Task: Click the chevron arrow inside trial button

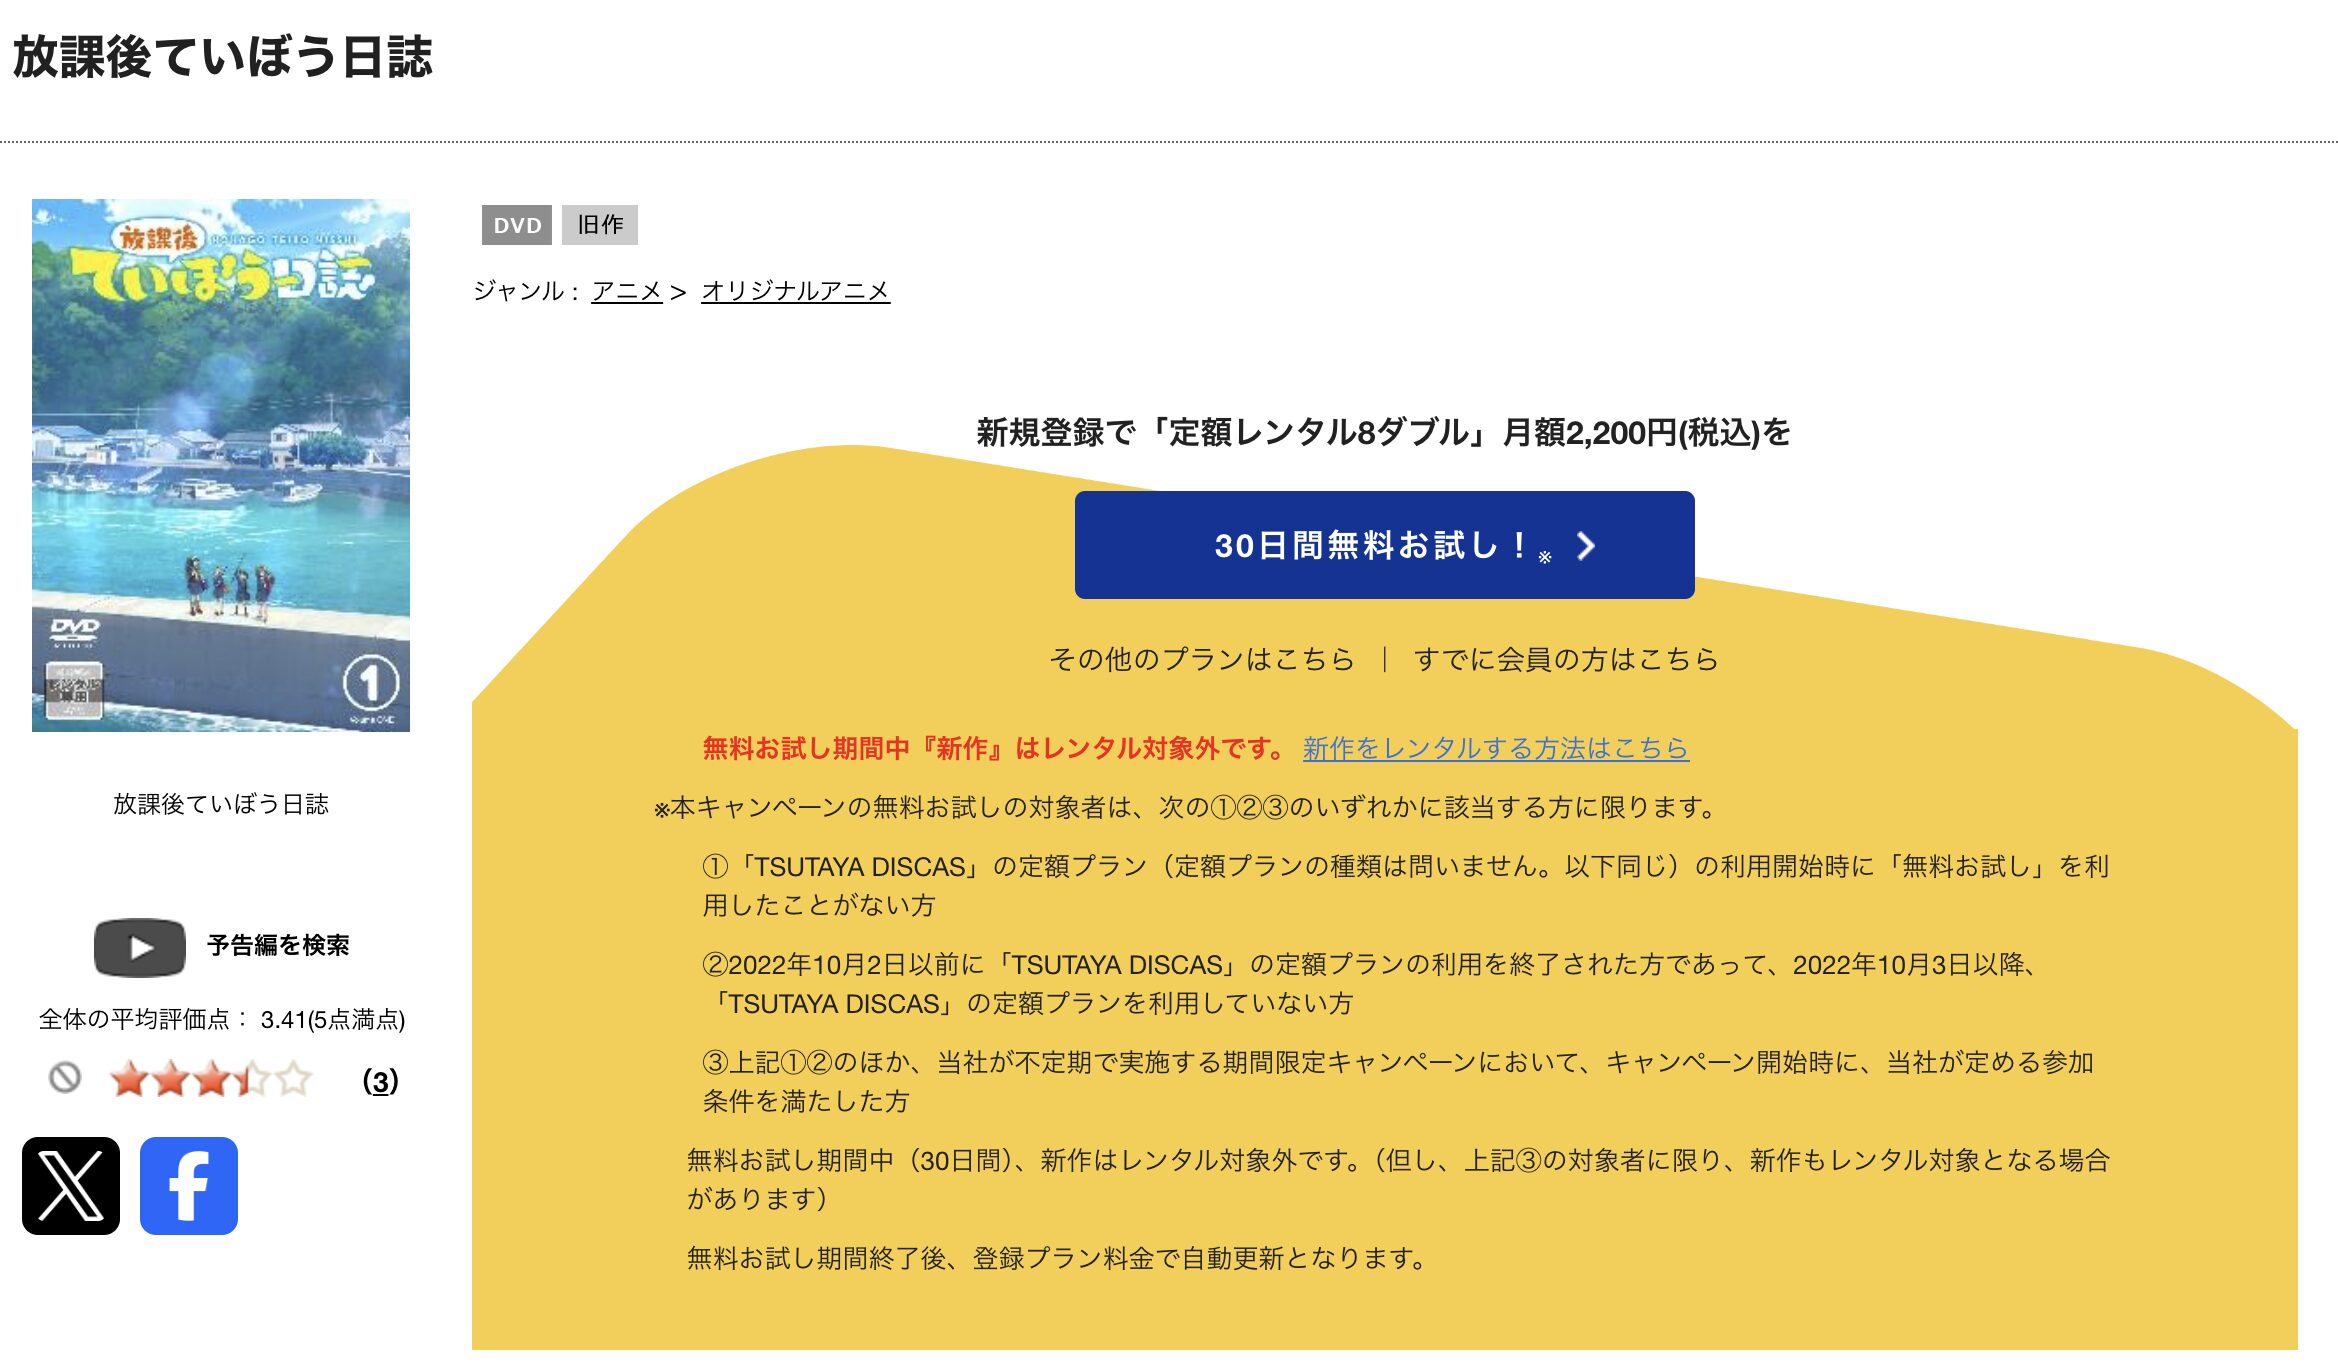Action: click(x=1585, y=546)
